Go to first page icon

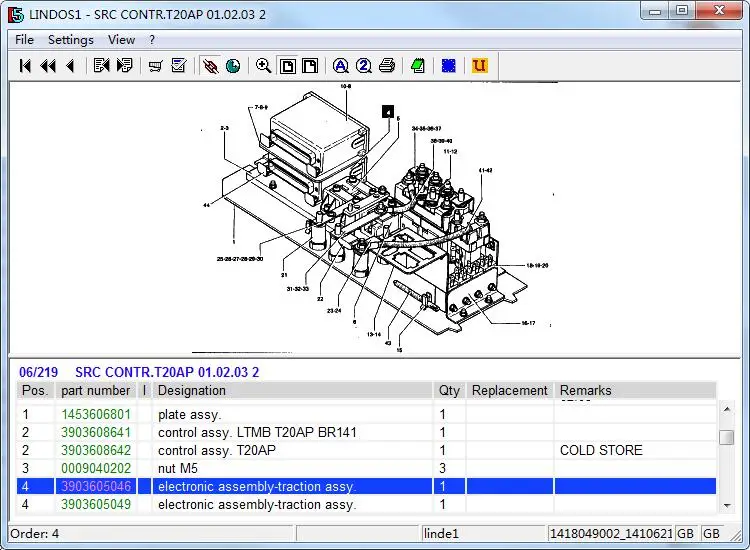[x=25, y=66]
